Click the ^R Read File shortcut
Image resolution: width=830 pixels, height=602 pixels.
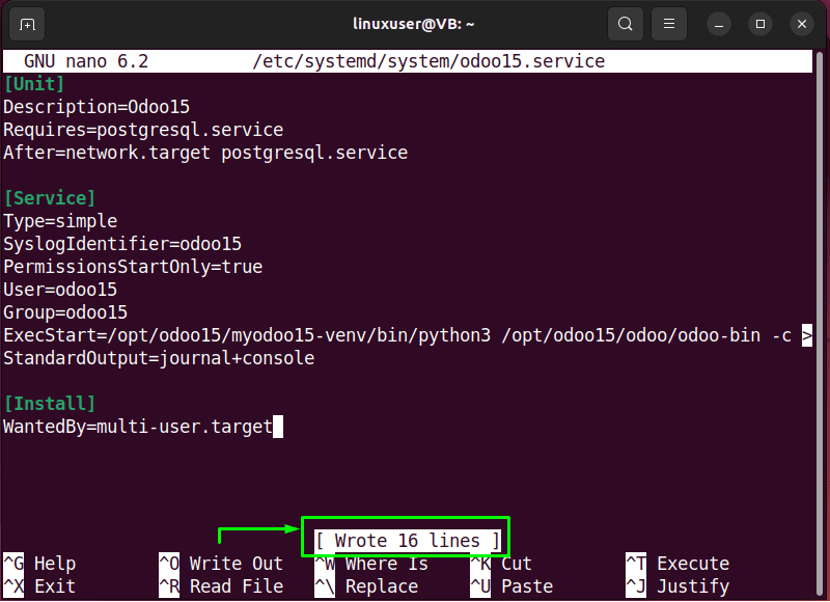(x=221, y=587)
